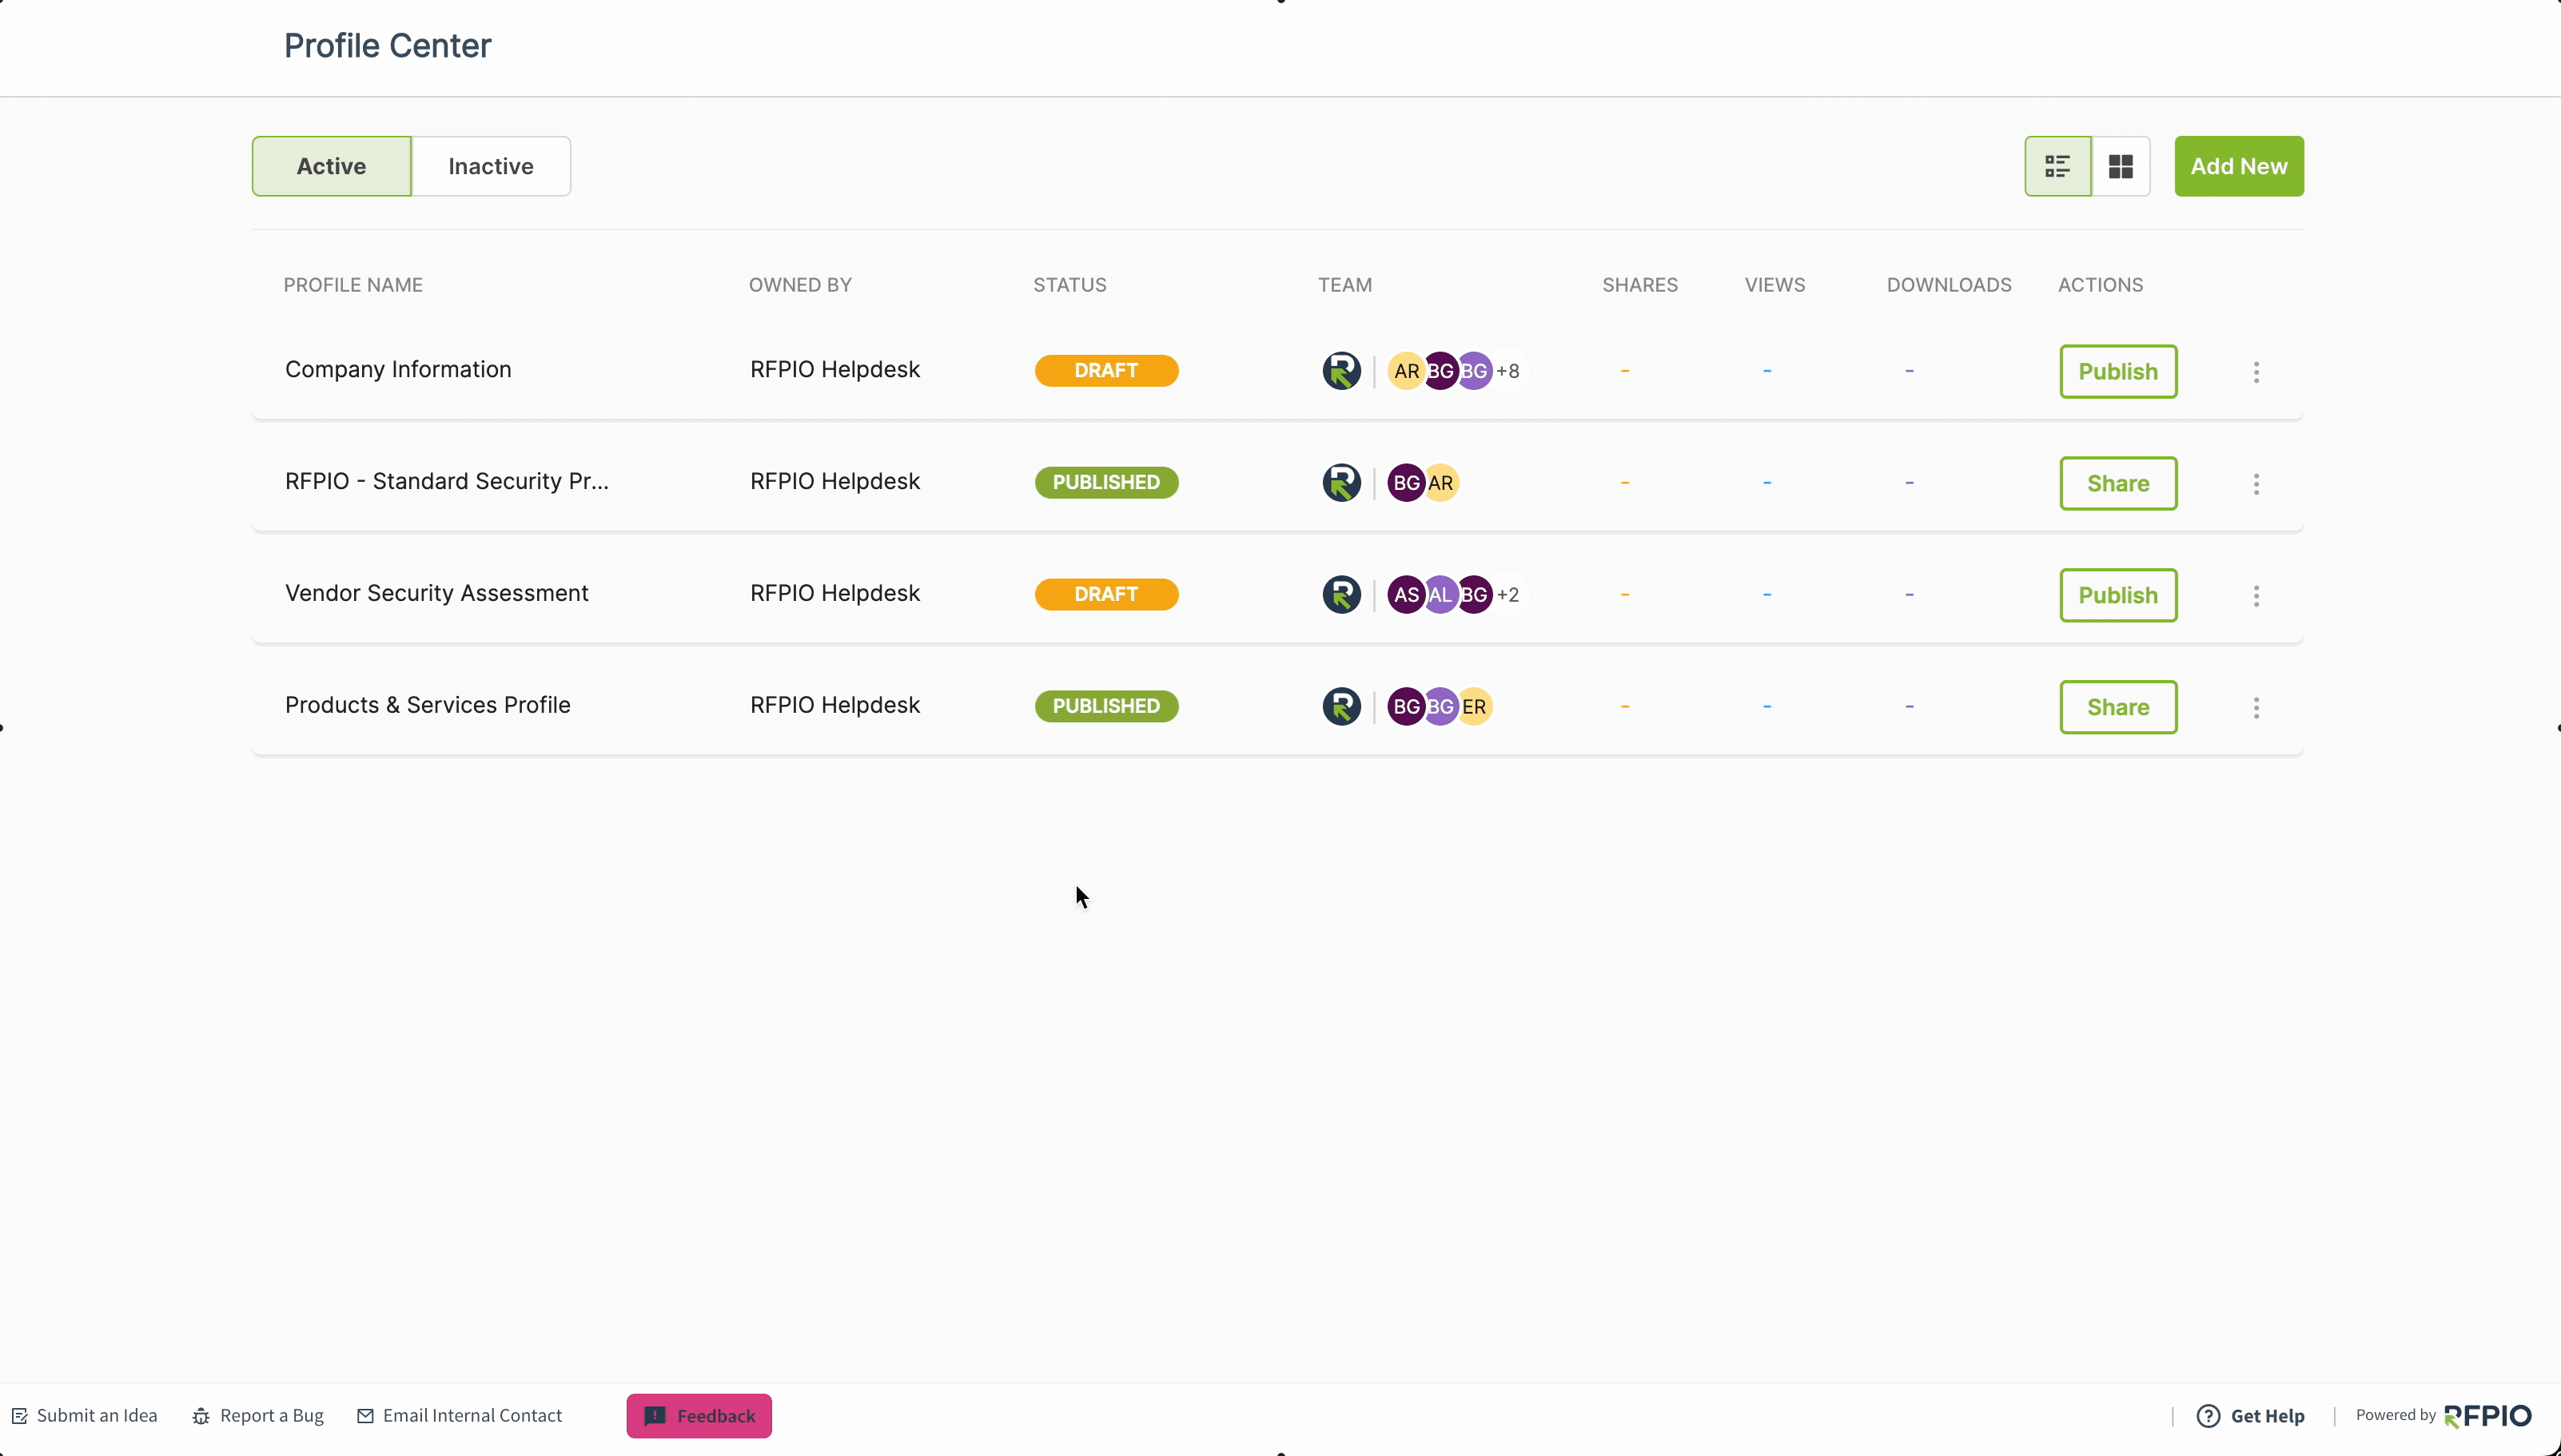Screen dimensions: 2561x1456
Task: Open the Company Information profile name
Action: (398, 370)
